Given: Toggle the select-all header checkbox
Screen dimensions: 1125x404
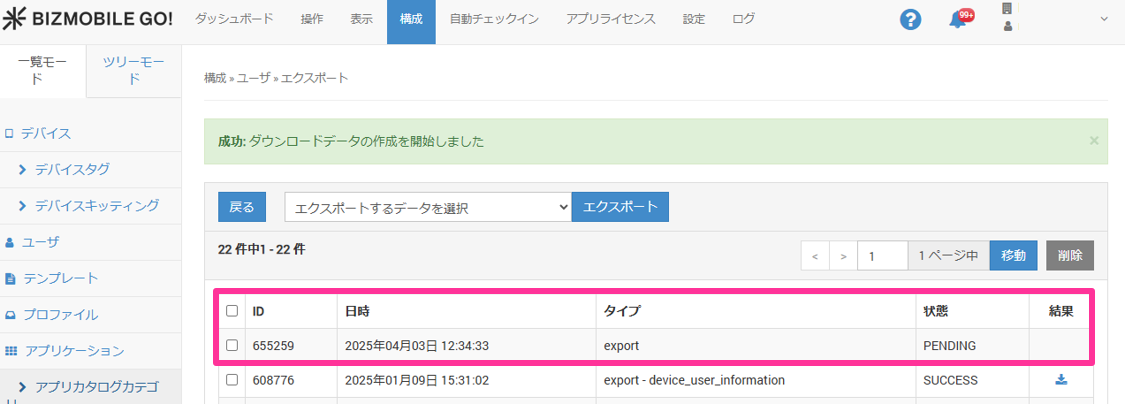Looking at the screenshot, I should click(x=232, y=311).
